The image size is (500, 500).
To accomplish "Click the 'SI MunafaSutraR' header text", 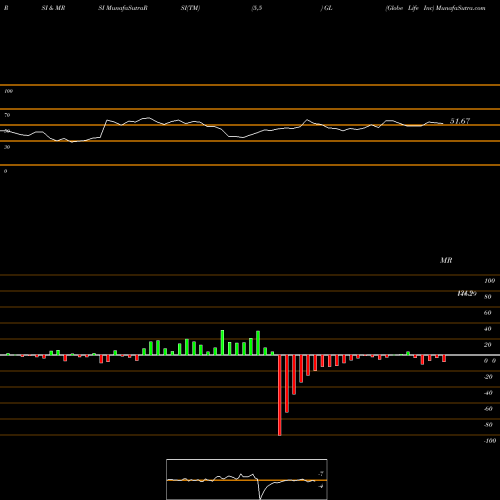I will 123,8.
